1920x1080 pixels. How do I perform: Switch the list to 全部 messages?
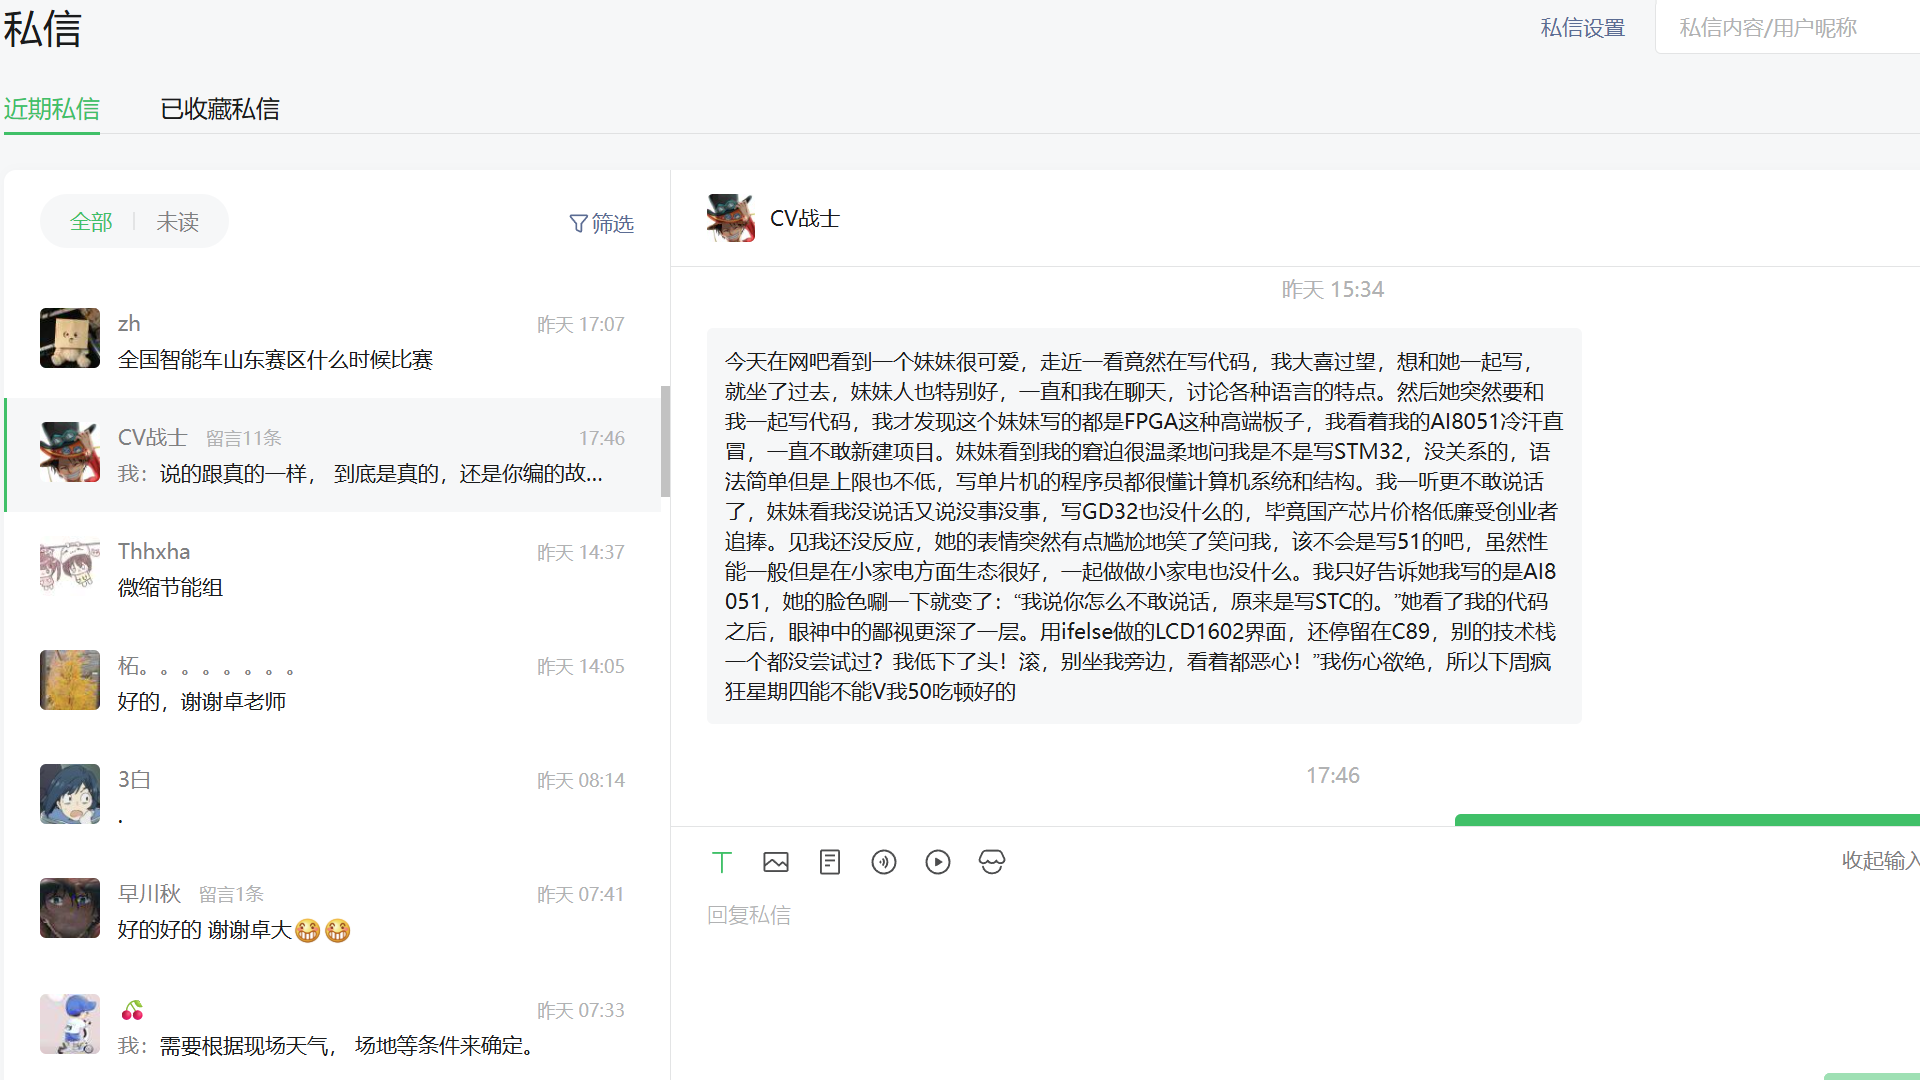[91, 222]
